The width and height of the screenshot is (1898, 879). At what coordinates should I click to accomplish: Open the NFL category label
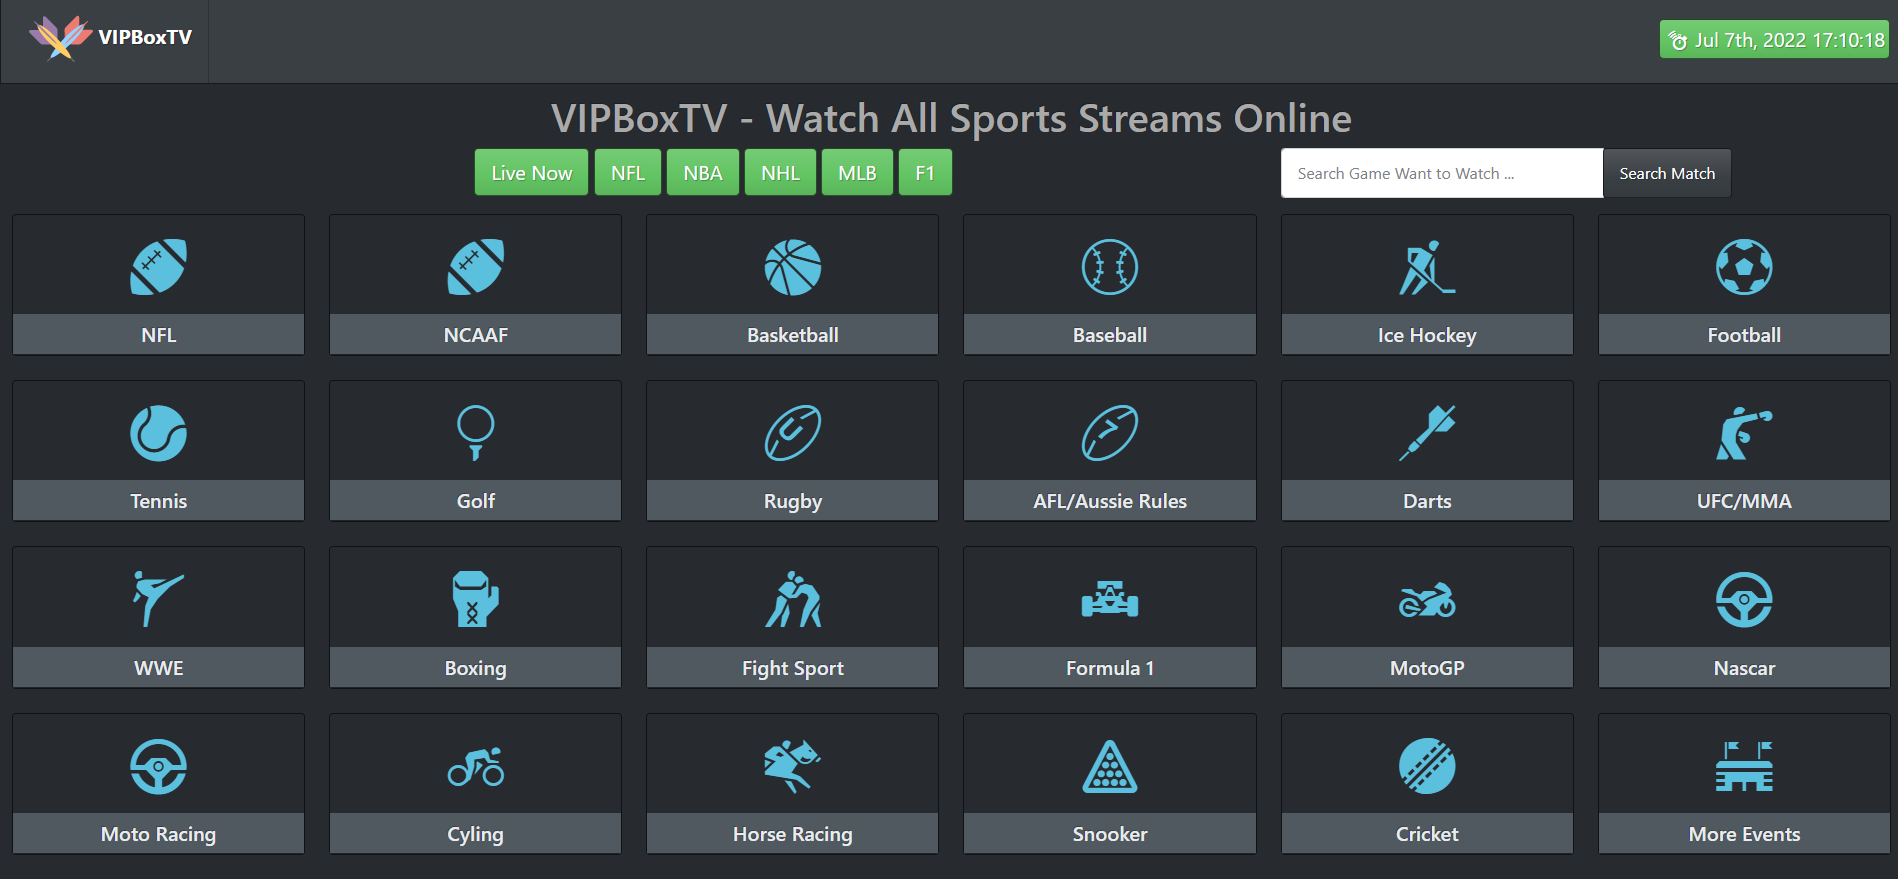(x=158, y=335)
